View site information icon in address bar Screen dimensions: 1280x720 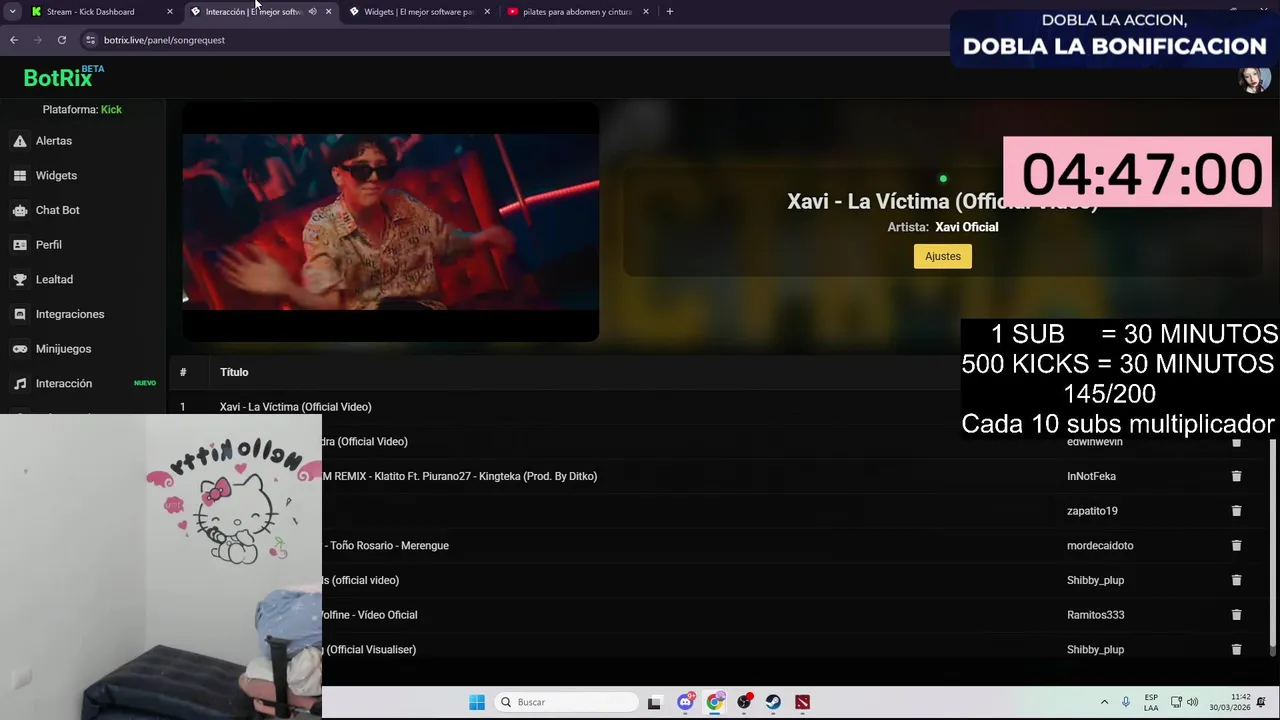90,40
